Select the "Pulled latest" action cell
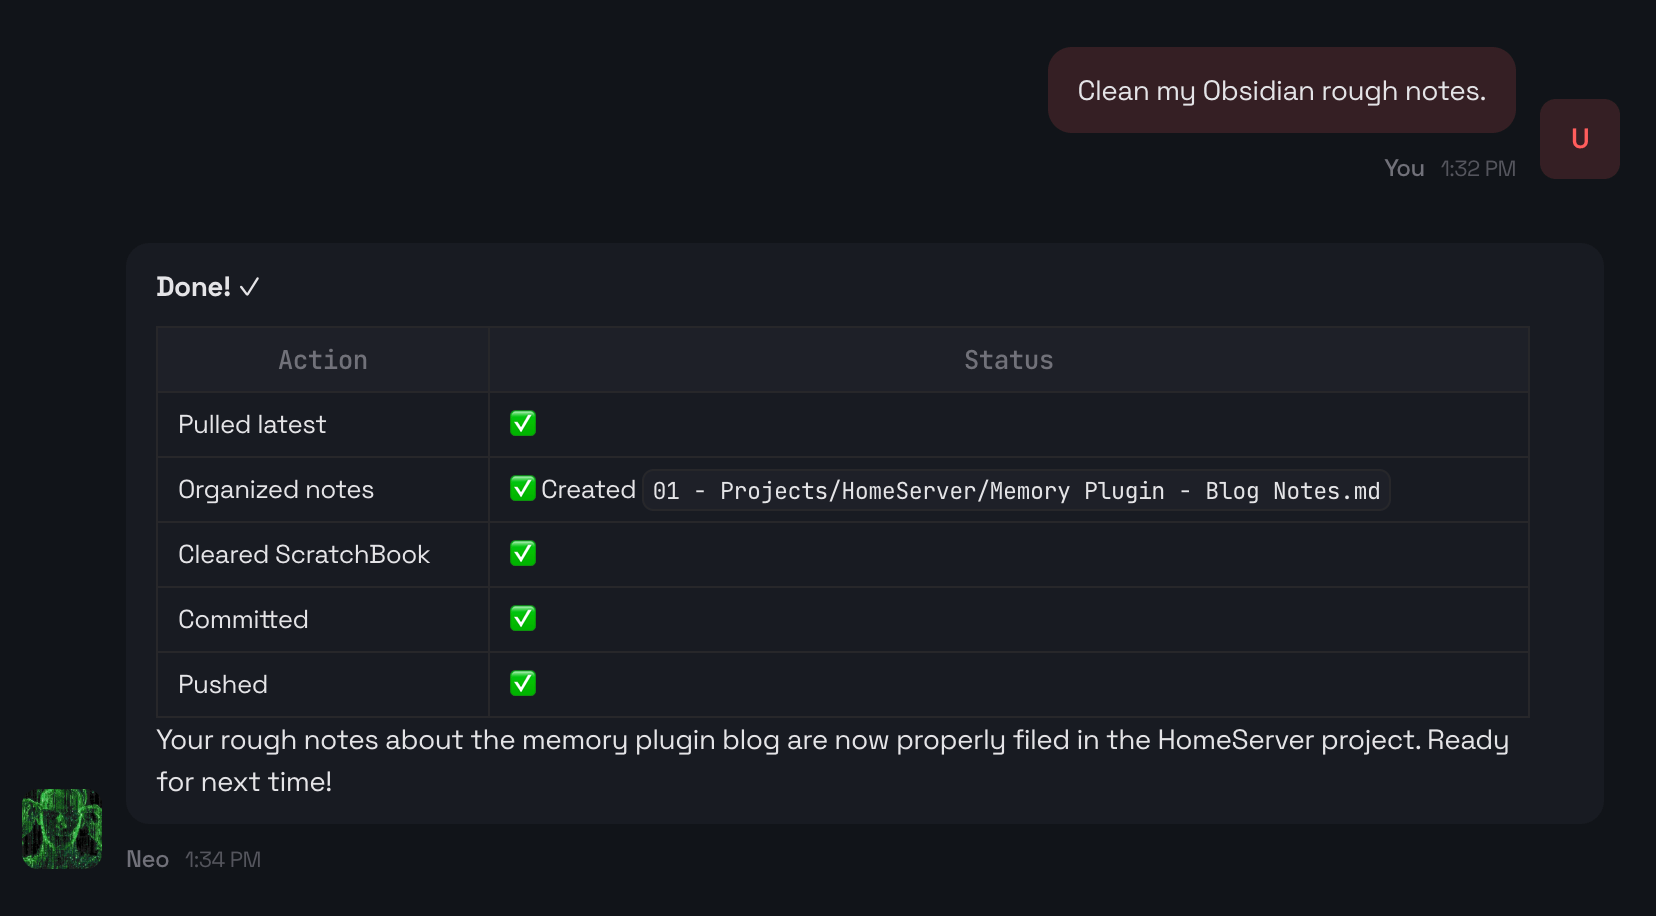The height and width of the screenshot is (916, 1656). 252,425
